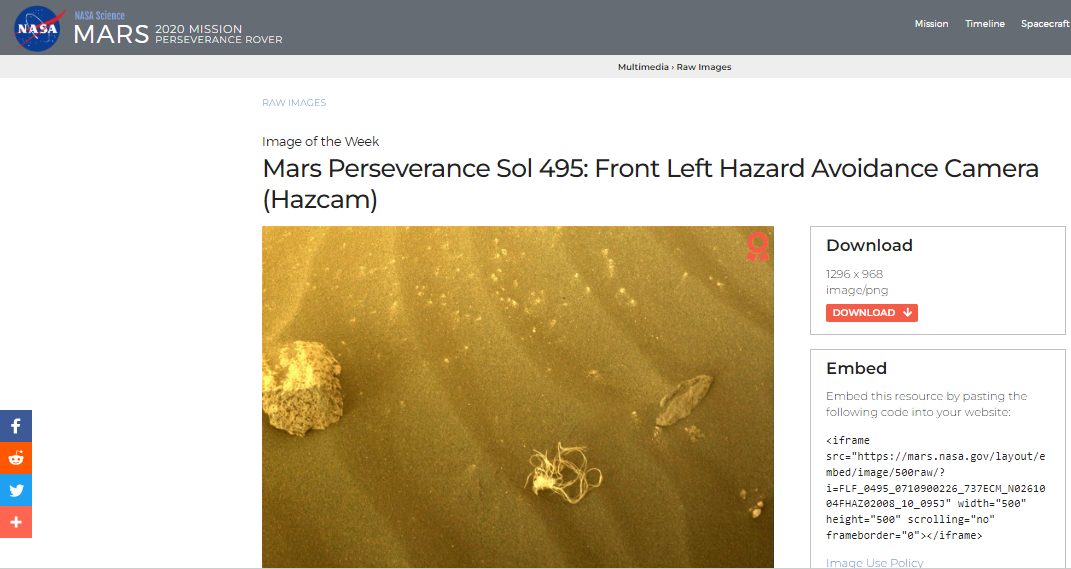Screen dimensions: 1071x569
Task: Click the DOWNLOAD button
Action: (x=872, y=313)
